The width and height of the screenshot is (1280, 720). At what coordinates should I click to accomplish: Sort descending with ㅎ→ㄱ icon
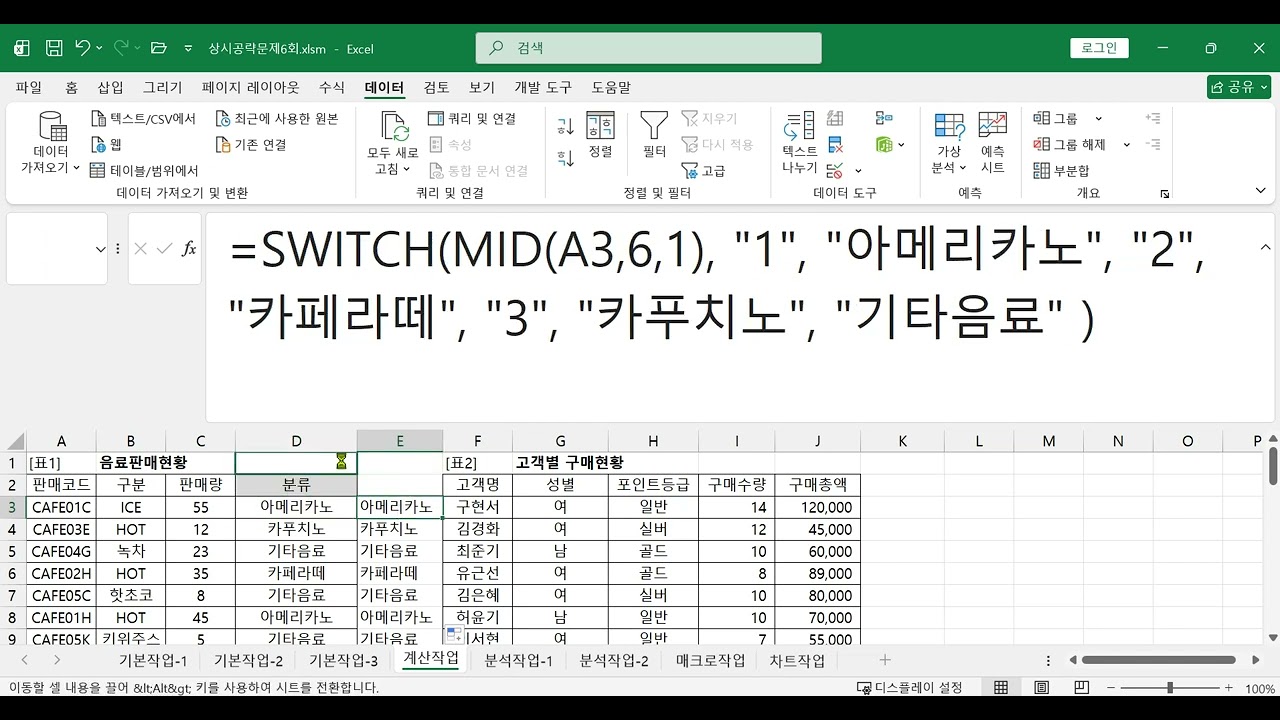tap(566, 158)
